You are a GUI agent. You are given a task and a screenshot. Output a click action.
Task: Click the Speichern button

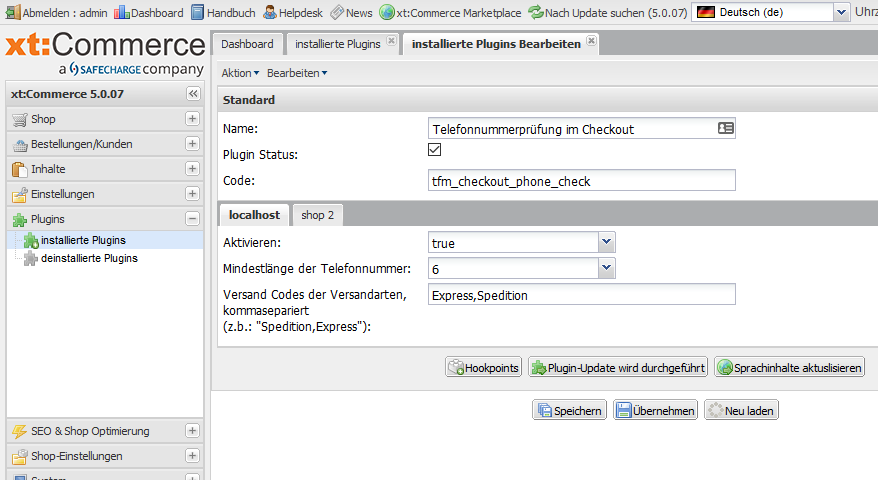coord(569,410)
